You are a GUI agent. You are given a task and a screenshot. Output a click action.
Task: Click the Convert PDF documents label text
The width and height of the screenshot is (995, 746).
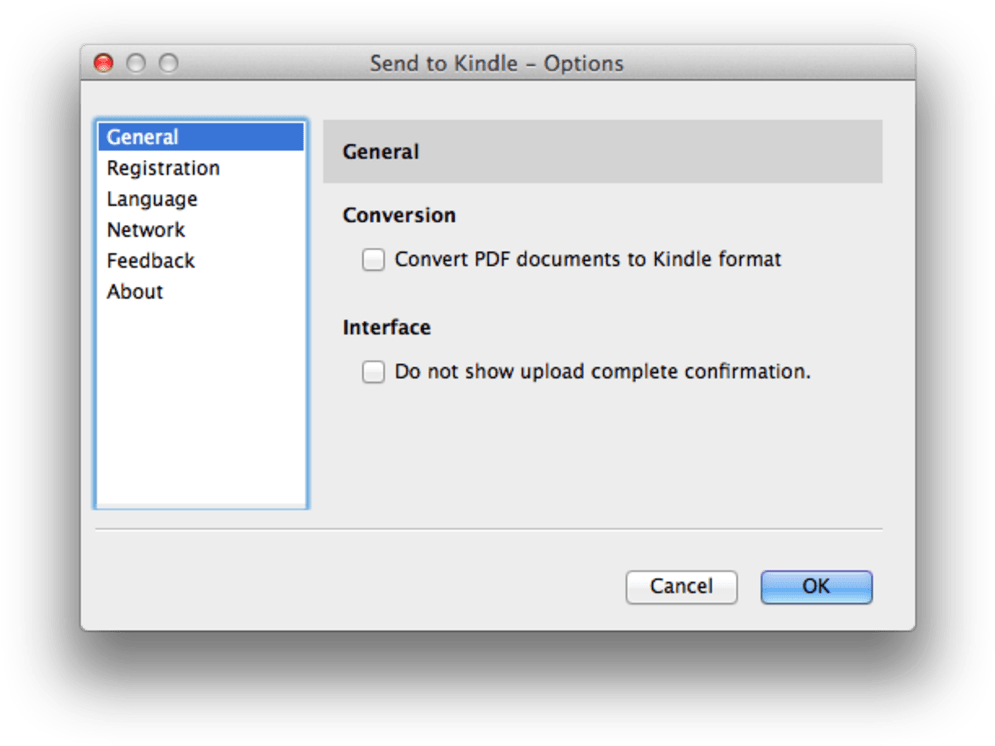point(588,259)
